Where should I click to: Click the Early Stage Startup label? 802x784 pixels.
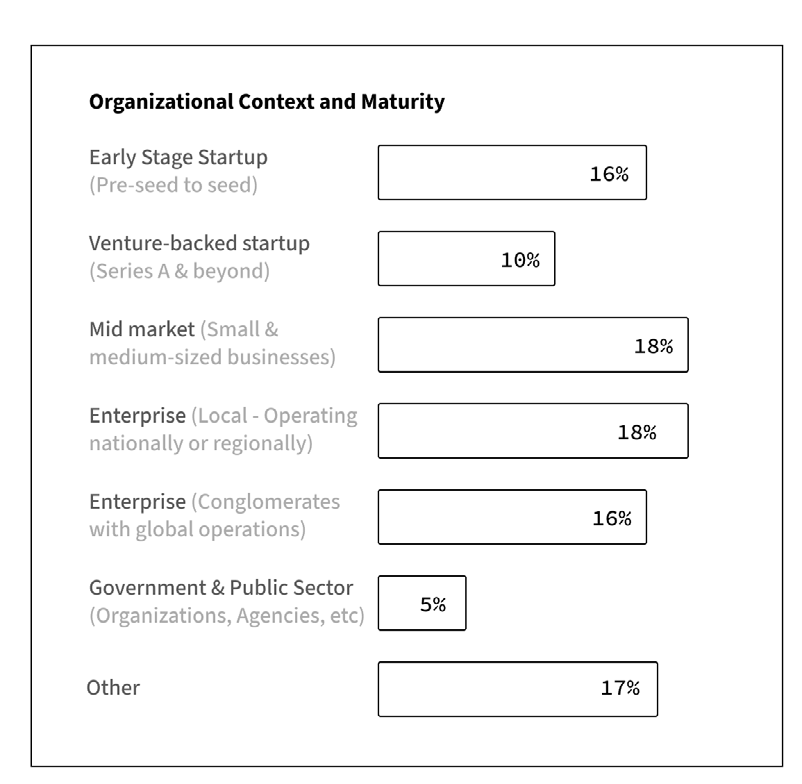point(178,158)
